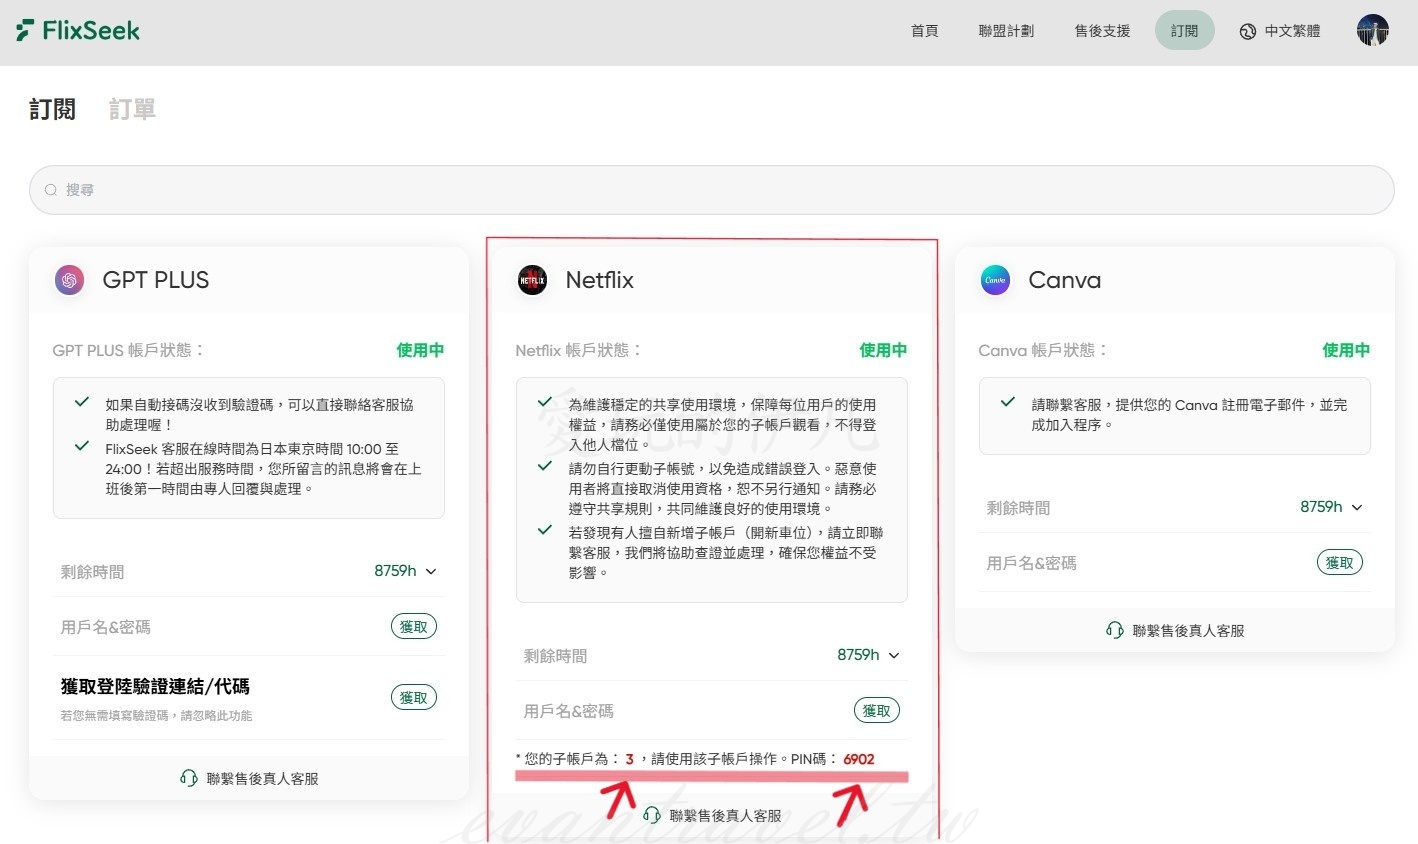
Task: Click 請勿自行更動子帳號 notice in Netflix card
Action: point(722,489)
